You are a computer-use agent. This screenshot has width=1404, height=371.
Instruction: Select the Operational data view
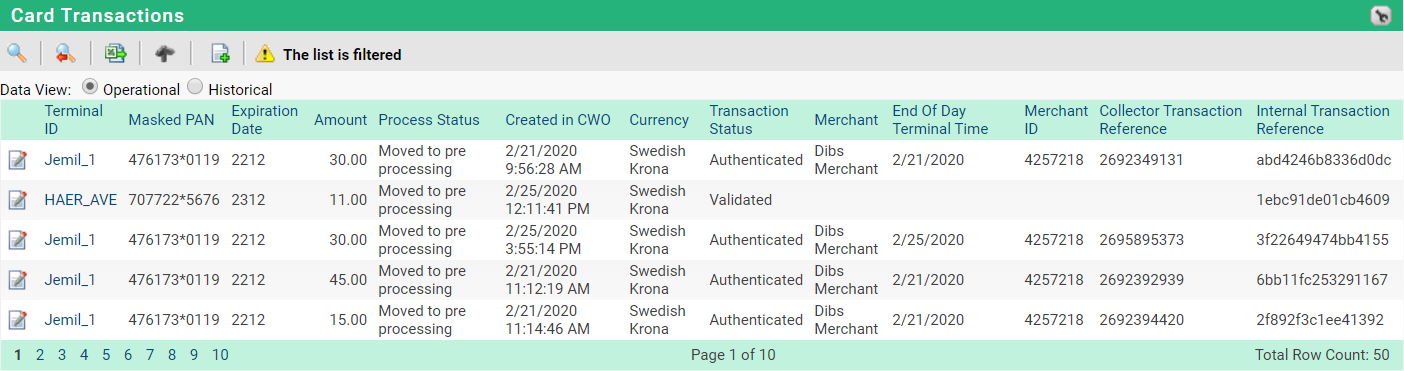pos(90,87)
